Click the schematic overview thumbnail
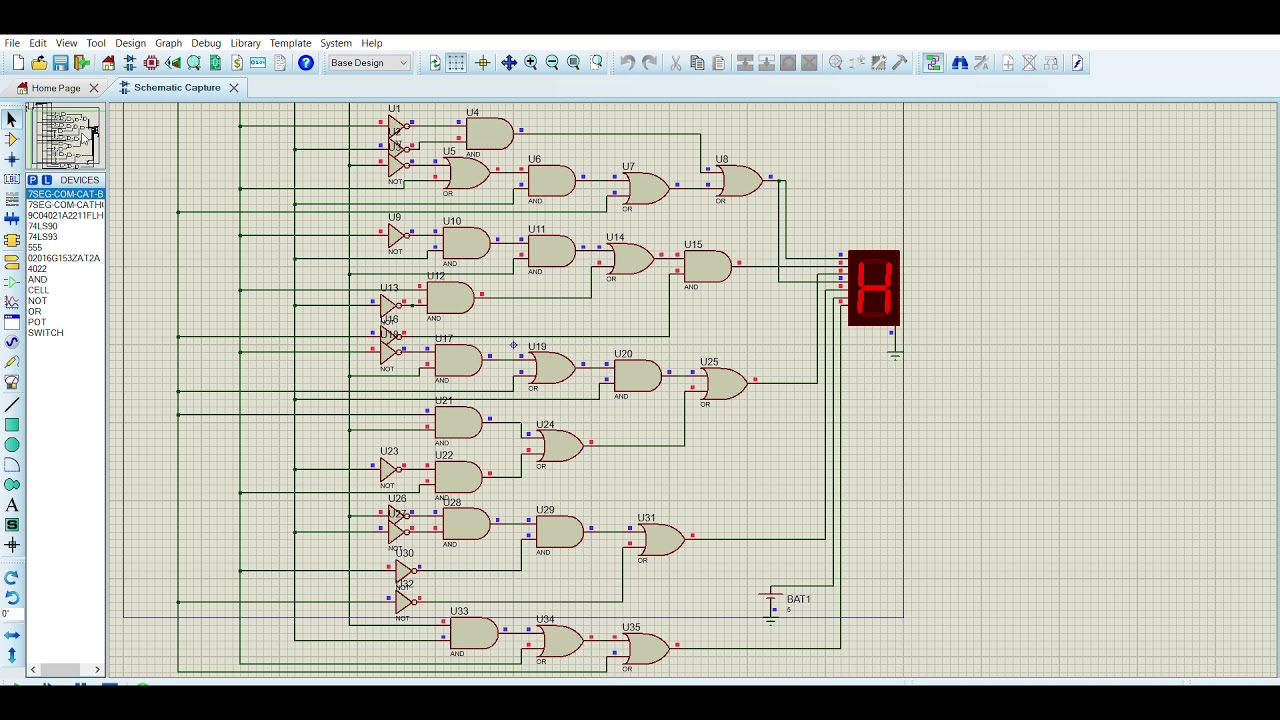1280x720 pixels. [x=65, y=136]
